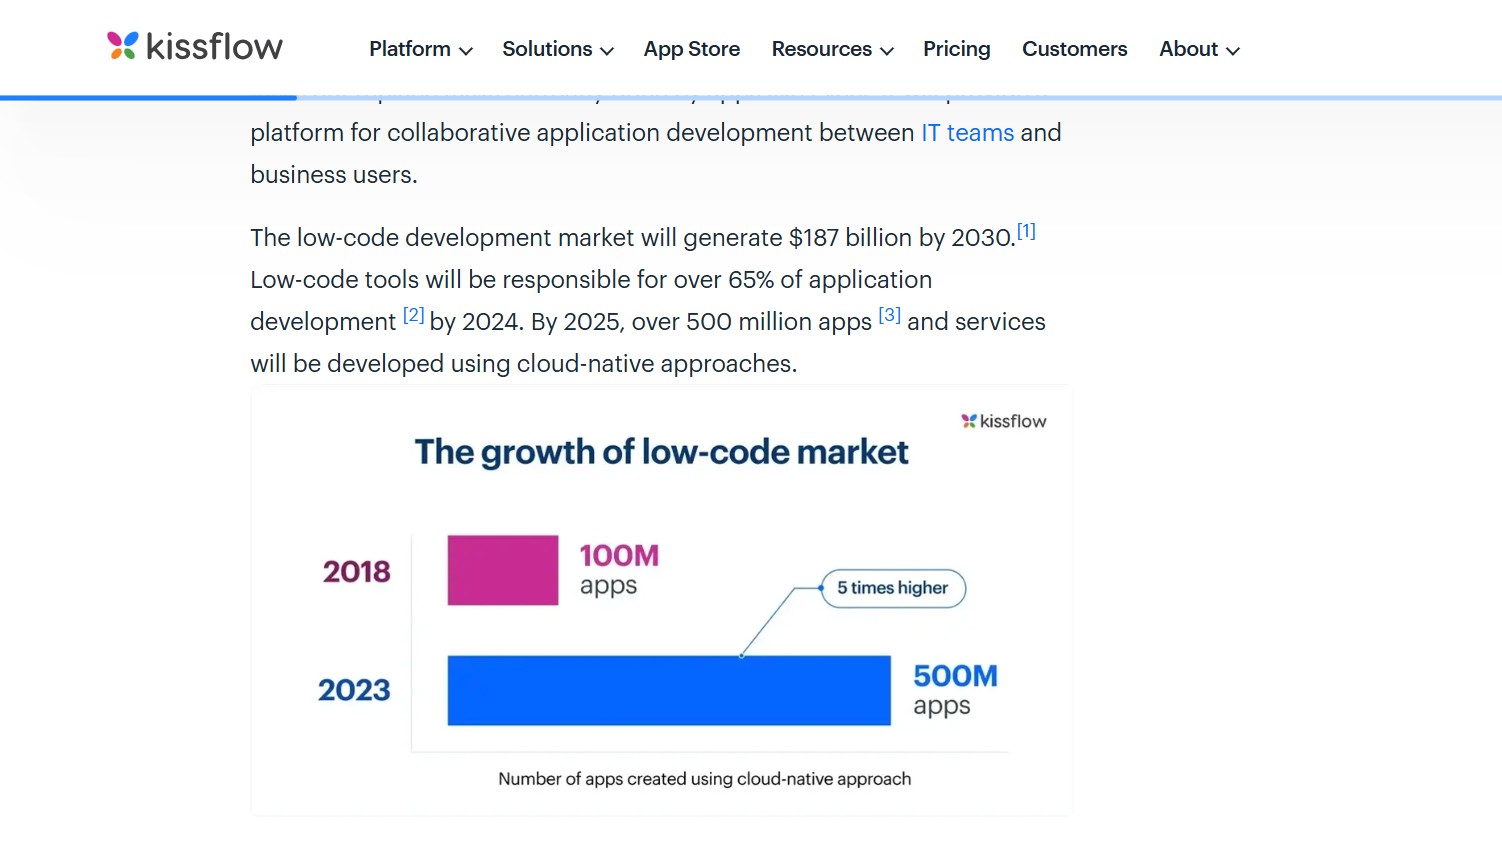Select App Store in the navigation
This screenshot has height=841, width=1502.
(x=691, y=49)
